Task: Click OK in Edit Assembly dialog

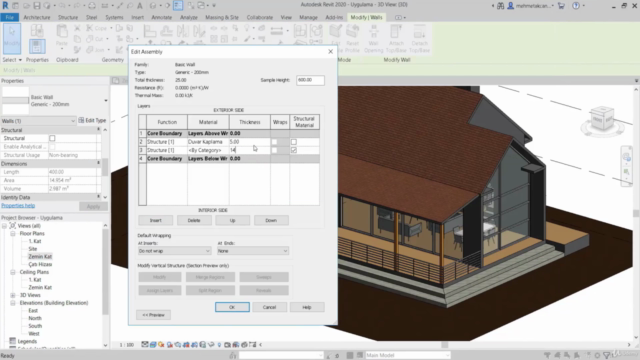Action: [x=232, y=307]
